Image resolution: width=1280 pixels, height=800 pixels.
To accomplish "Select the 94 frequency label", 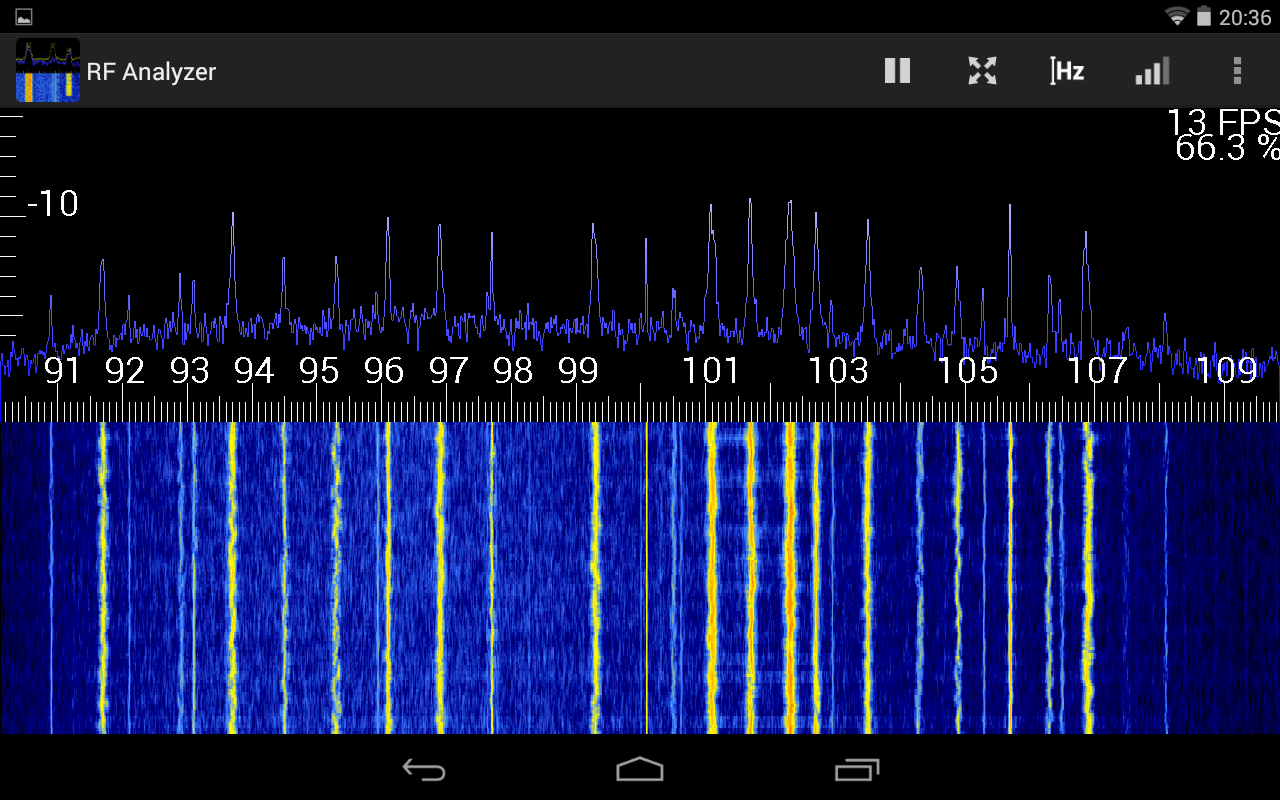I will click(254, 371).
